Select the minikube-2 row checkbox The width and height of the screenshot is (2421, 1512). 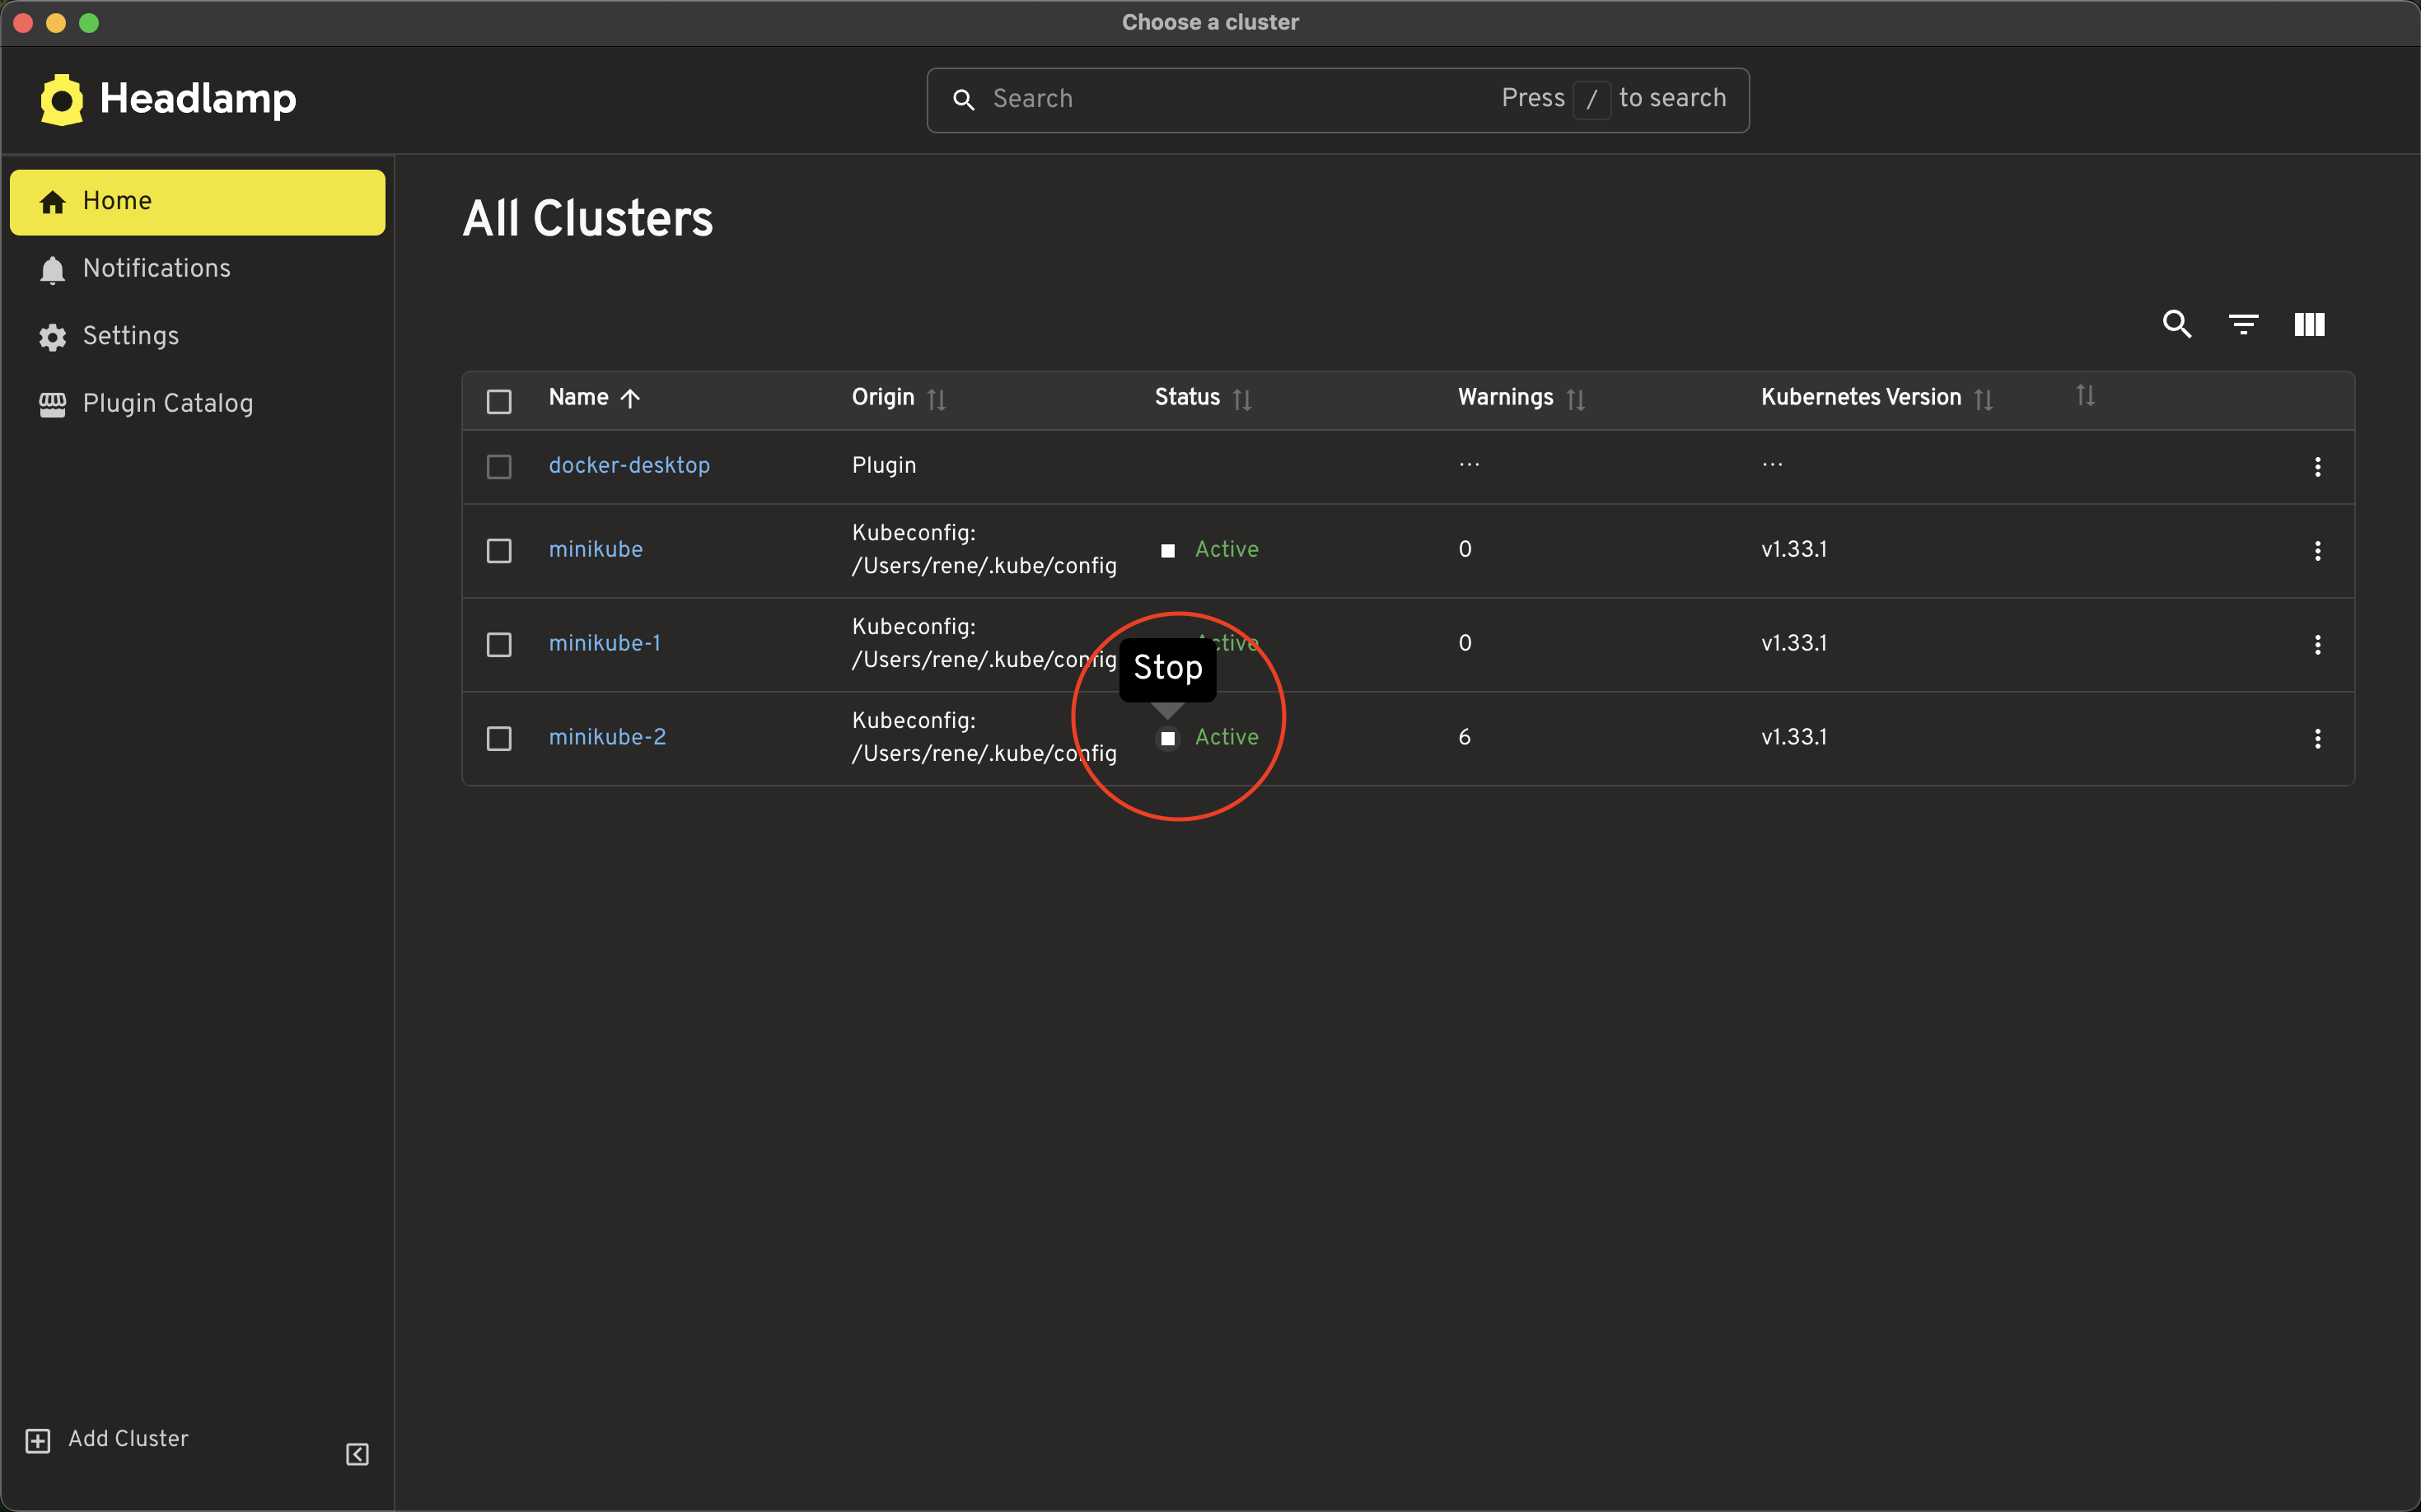point(499,738)
